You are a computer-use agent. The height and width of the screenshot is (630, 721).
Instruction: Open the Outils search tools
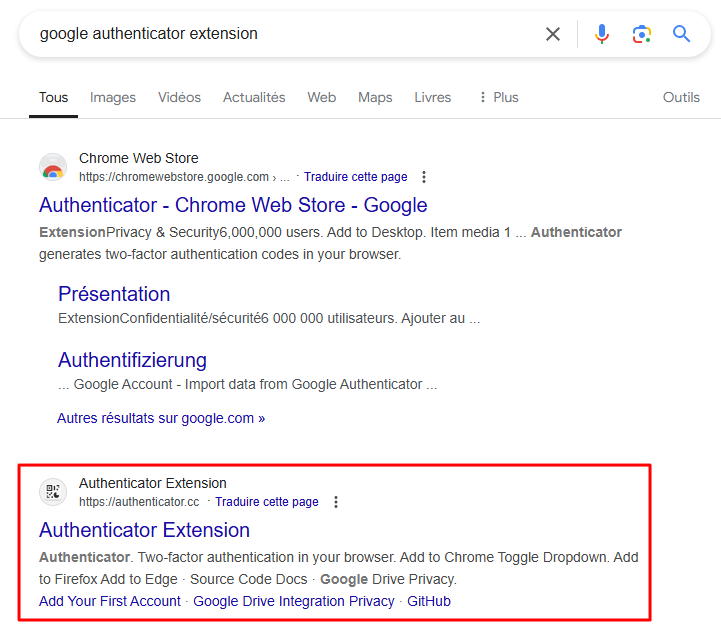tap(681, 97)
